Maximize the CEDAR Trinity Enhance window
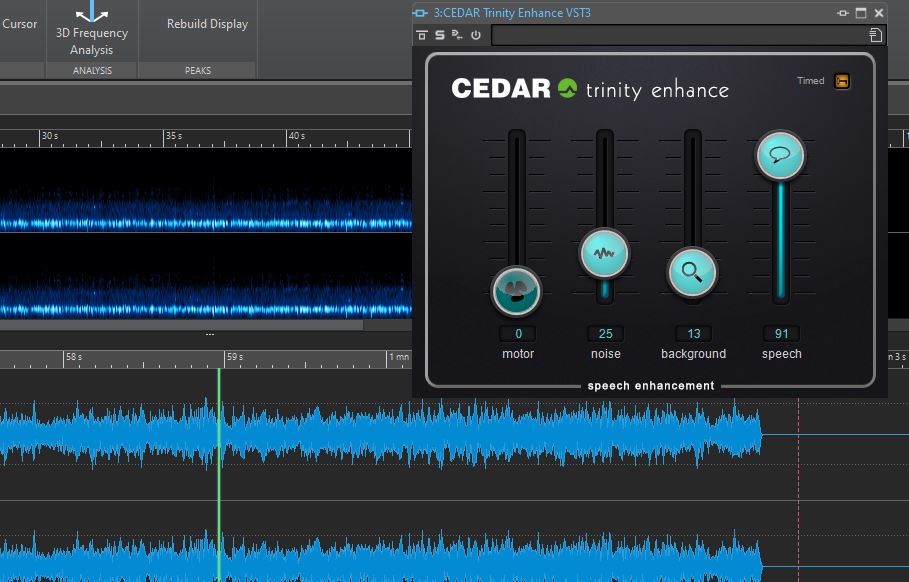 tap(861, 13)
